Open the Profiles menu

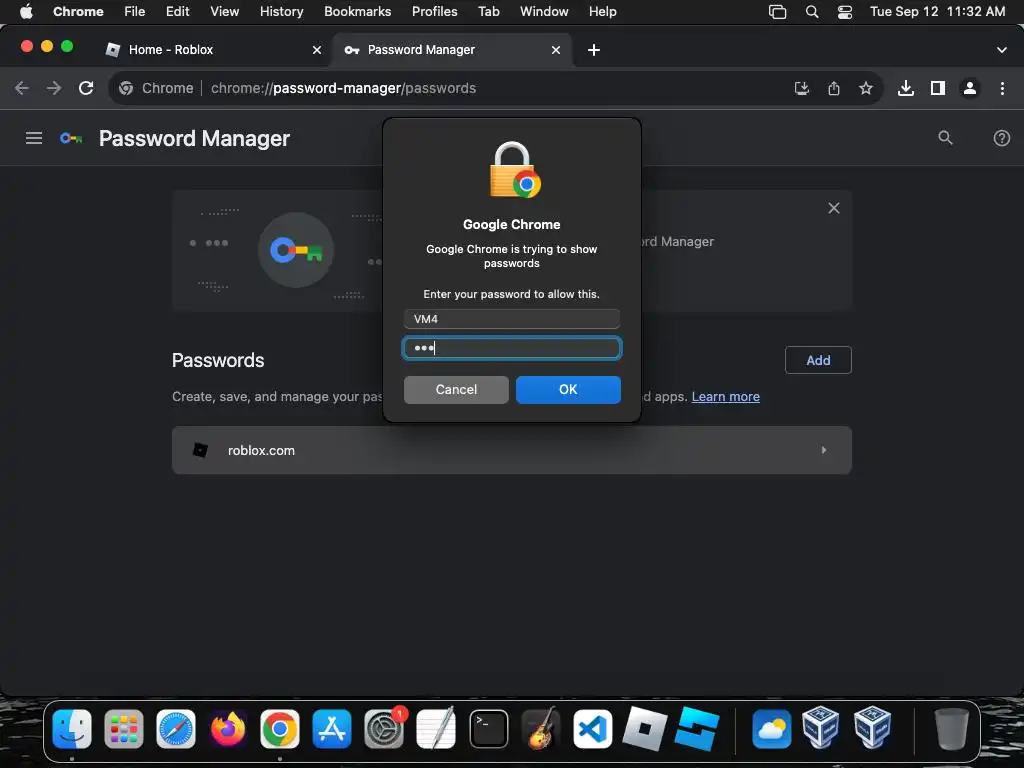(434, 11)
